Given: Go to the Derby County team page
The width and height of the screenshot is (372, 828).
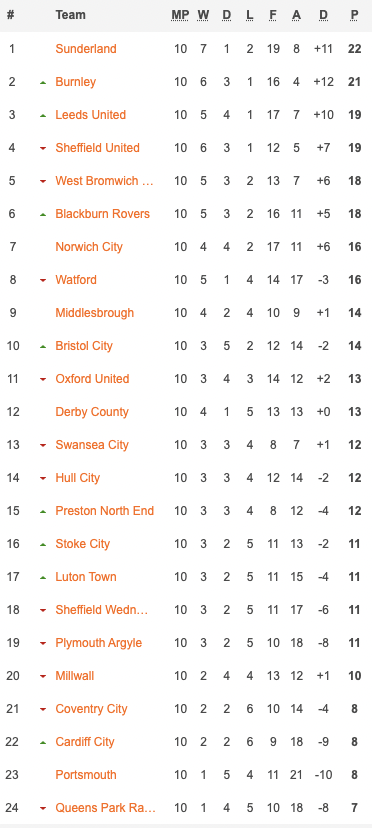Looking at the screenshot, I should click(92, 412).
